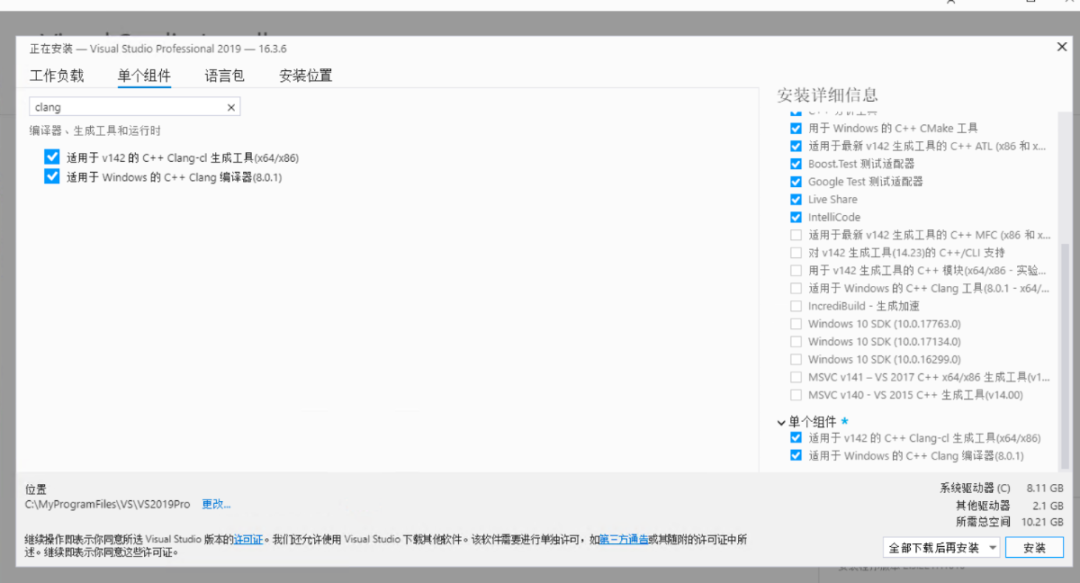
Task: Open the 全部下载后再安装 dropdown arrow
Action: tap(993, 549)
